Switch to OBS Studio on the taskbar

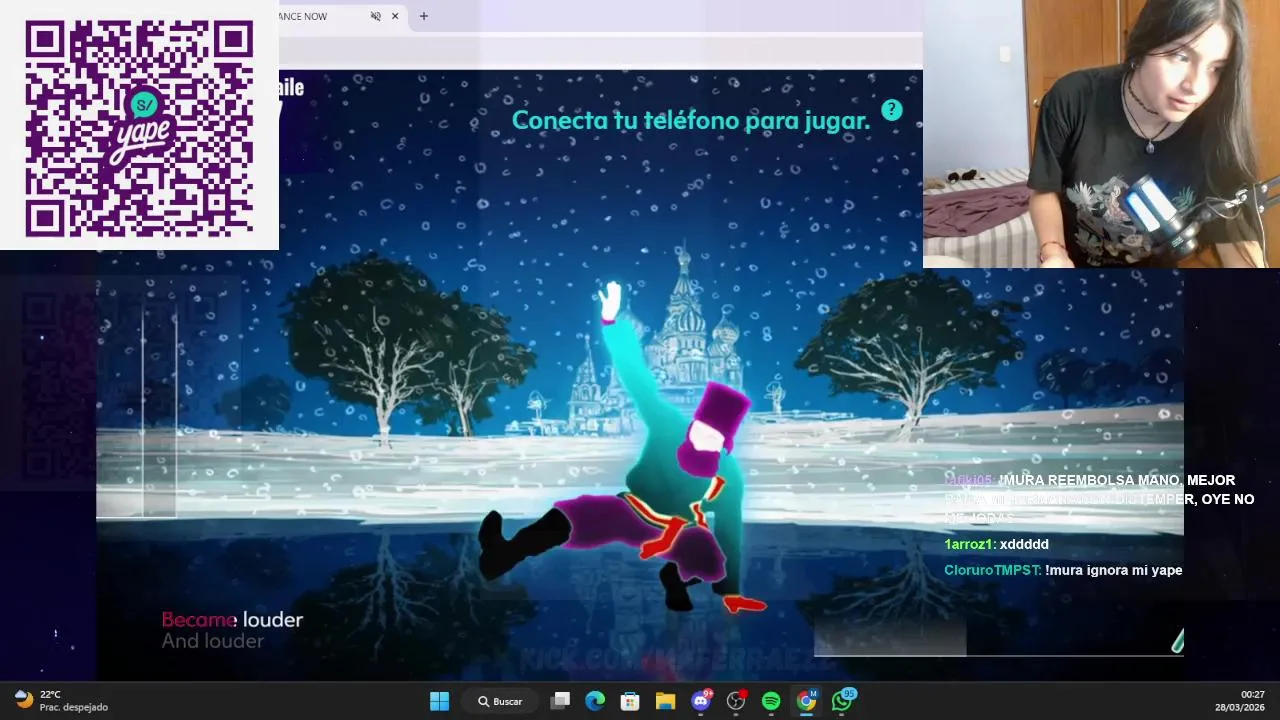(736, 701)
